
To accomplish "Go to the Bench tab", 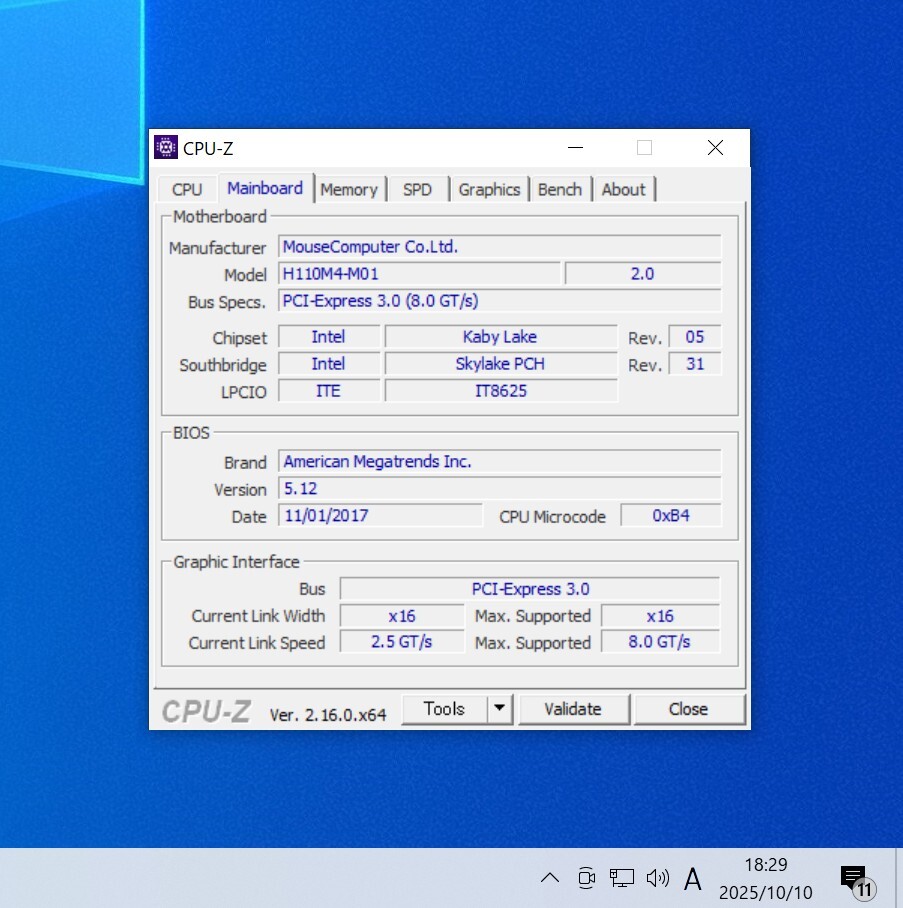I will (x=559, y=189).
